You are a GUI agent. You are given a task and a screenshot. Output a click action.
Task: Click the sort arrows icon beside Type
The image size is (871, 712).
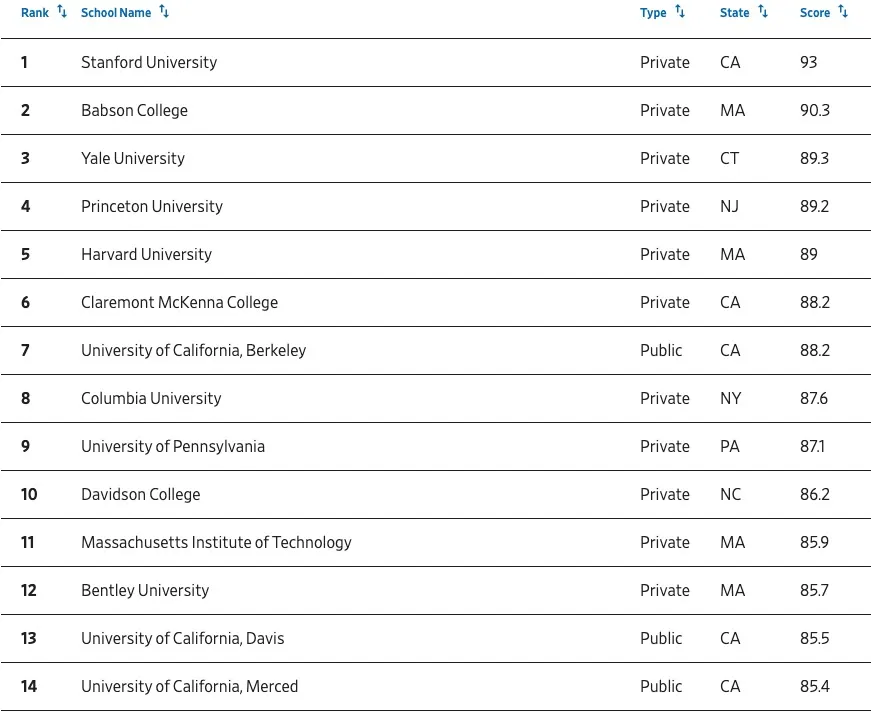pyautogui.click(x=680, y=12)
